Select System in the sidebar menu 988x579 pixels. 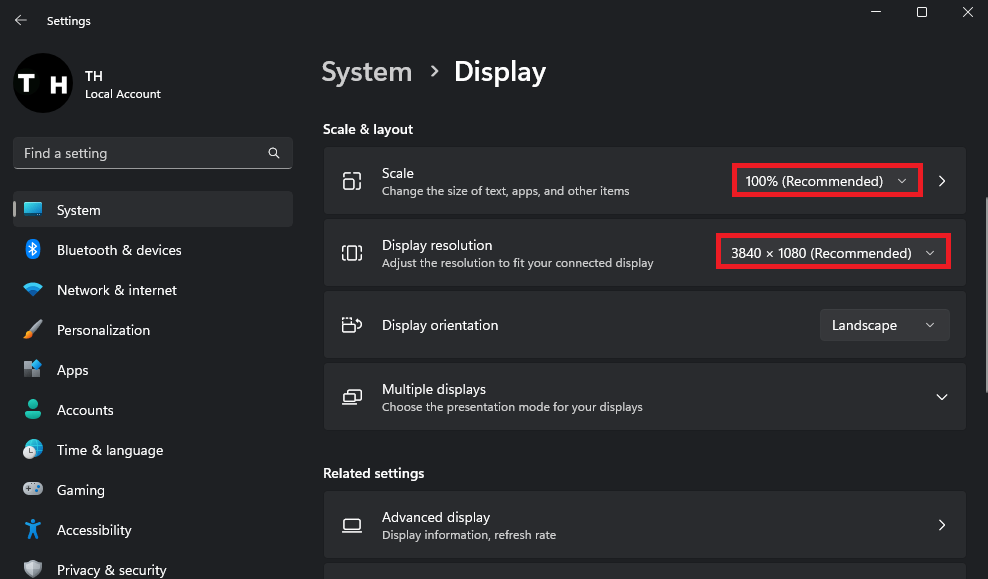coord(152,210)
